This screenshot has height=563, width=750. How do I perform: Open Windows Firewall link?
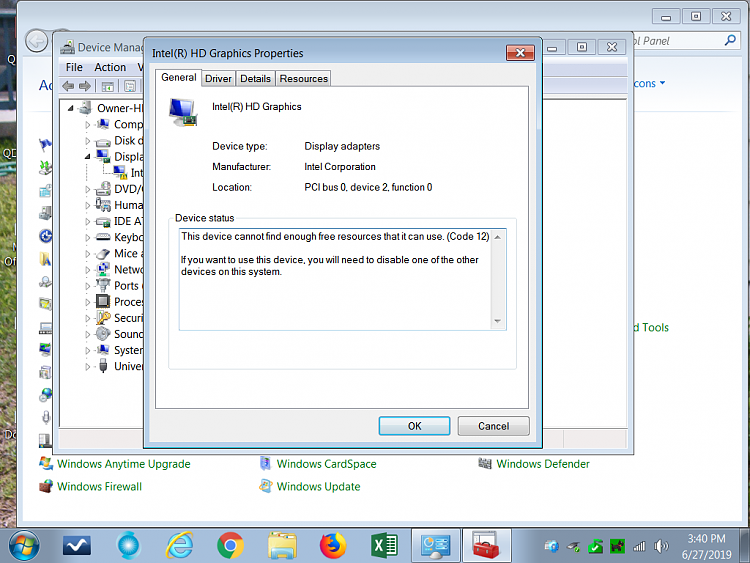pyautogui.click(x=99, y=486)
